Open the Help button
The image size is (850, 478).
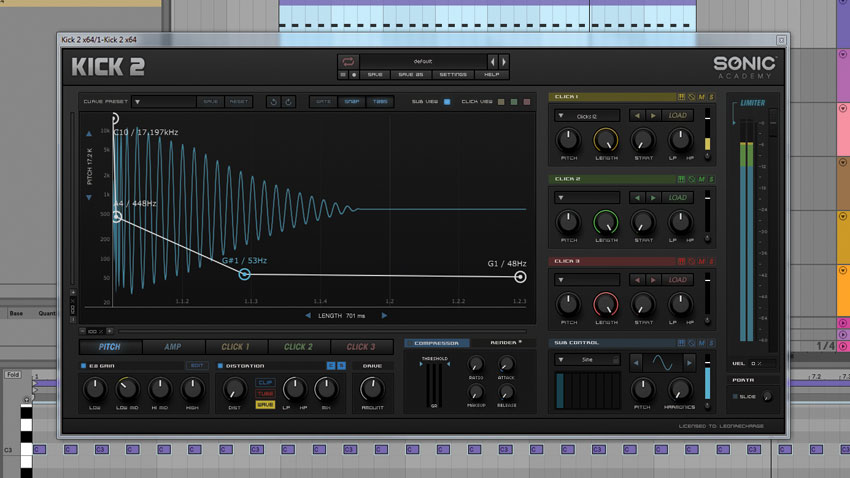coord(492,75)
